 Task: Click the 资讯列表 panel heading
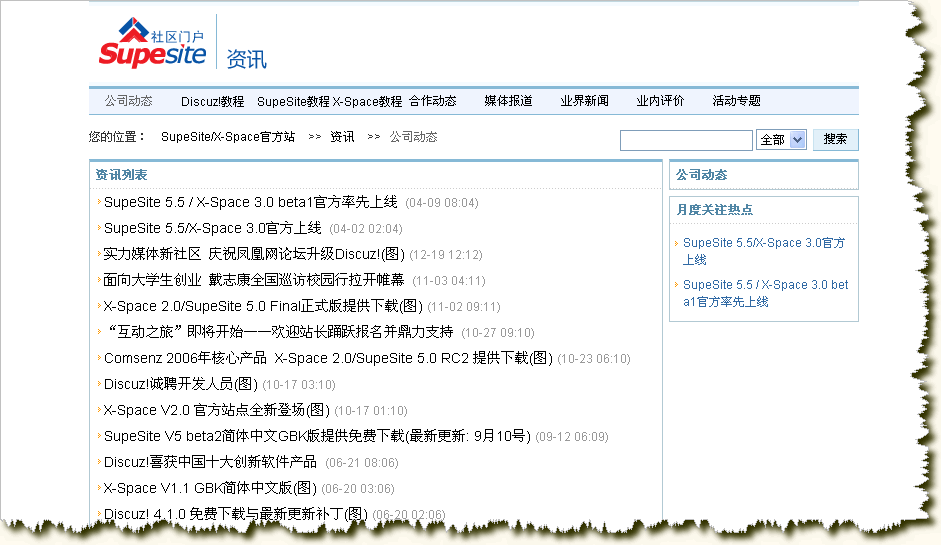pyautogui.click(x=121, y=175)
